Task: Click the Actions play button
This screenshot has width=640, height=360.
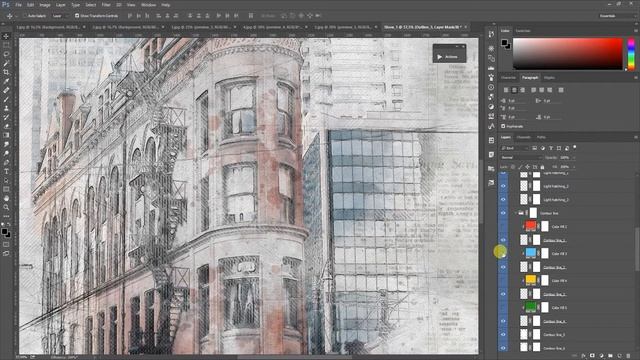Action: [x=440, y=57]
